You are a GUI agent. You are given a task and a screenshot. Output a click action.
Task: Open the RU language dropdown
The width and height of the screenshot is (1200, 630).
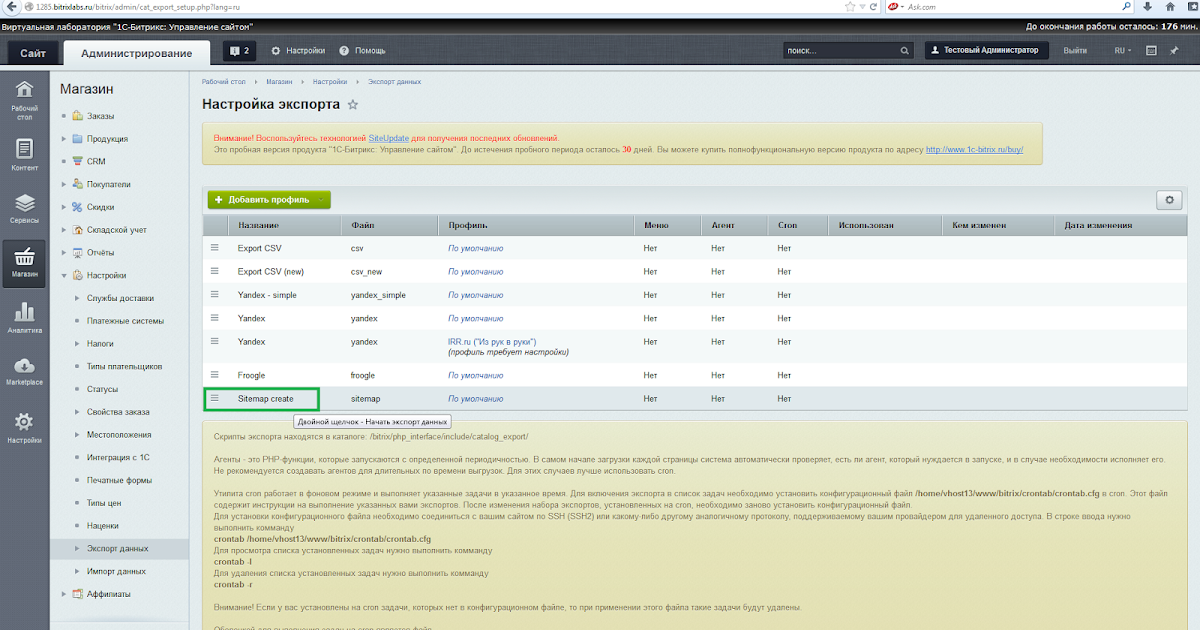[x=1123, y=50]
